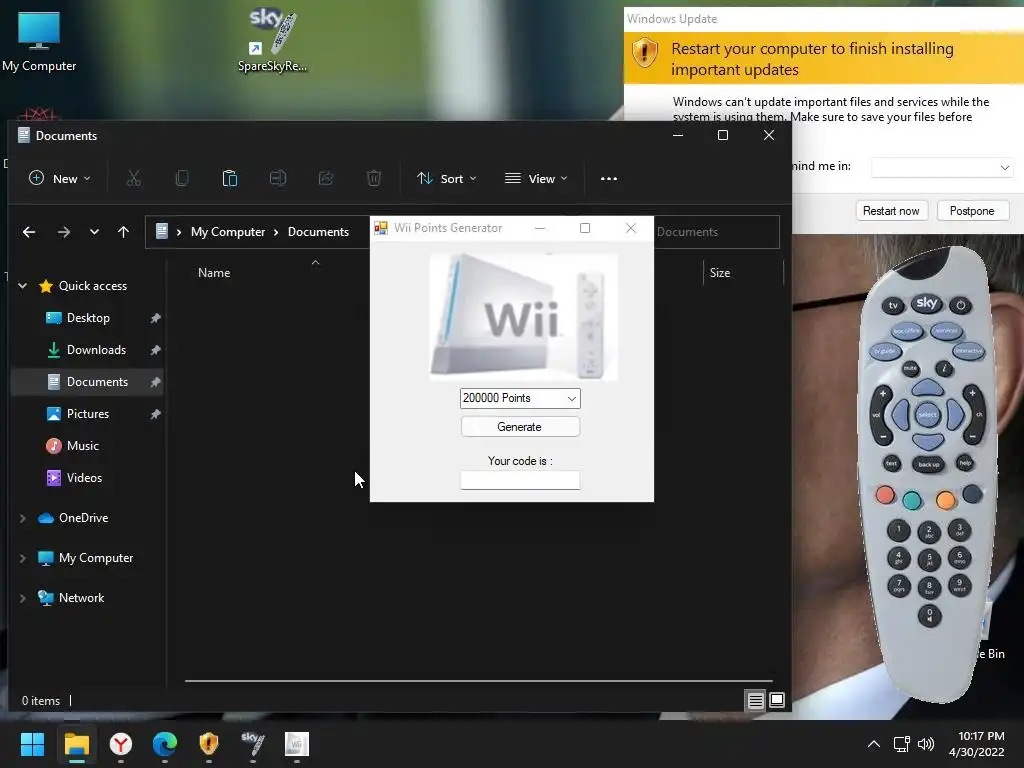Click the select button on Sky remote

point(927,415)
